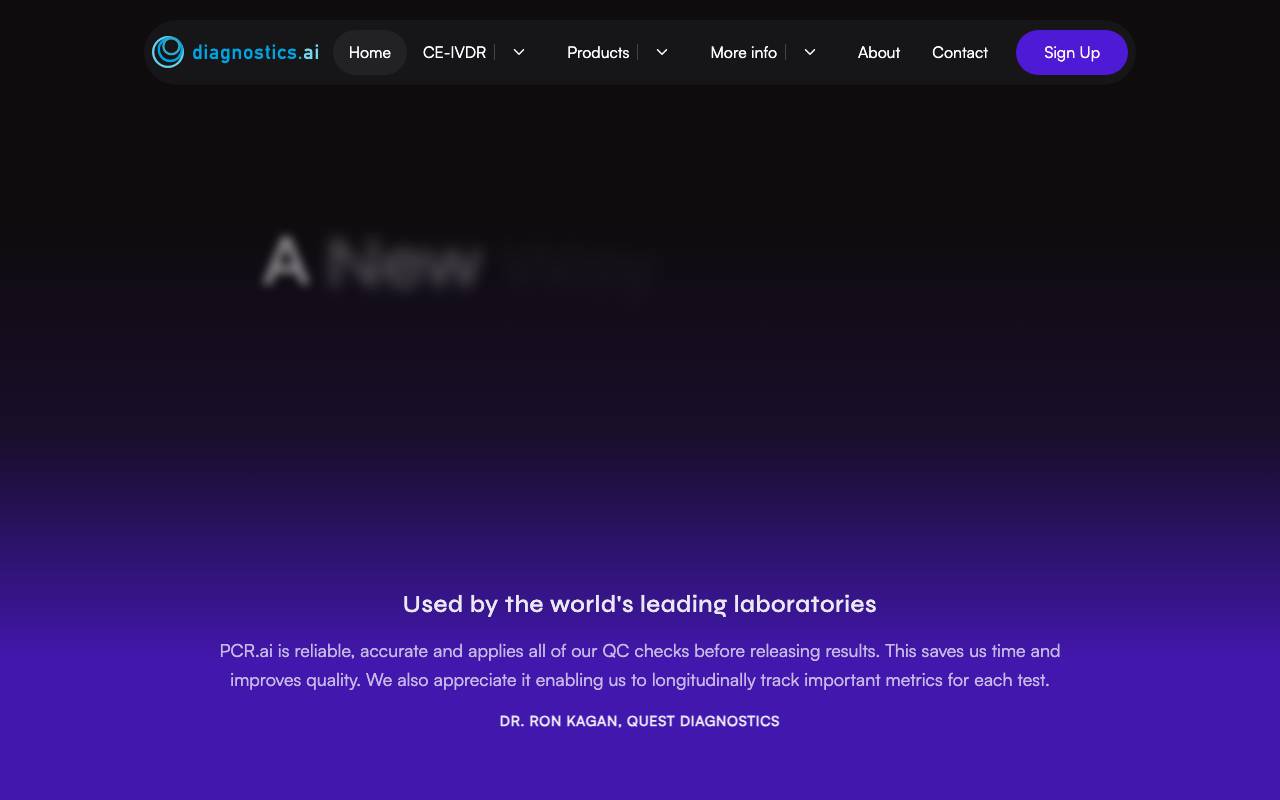
Task: Navigate to the About page
Action: (879, 52)
